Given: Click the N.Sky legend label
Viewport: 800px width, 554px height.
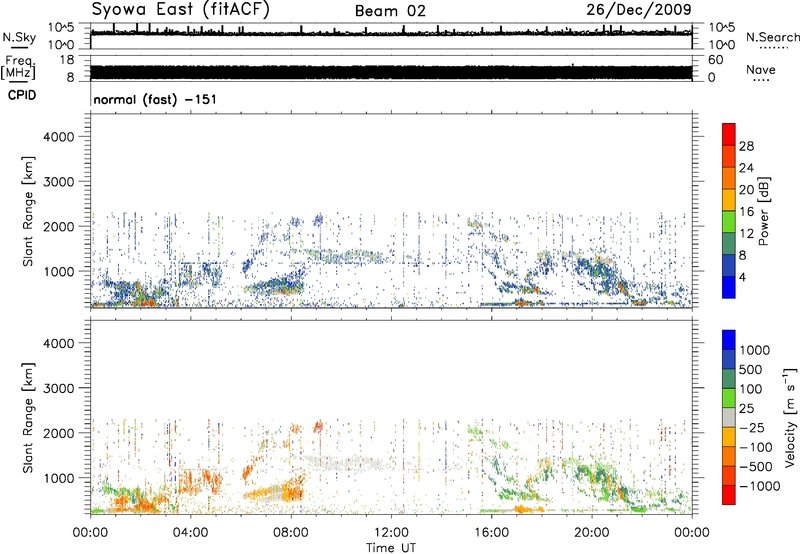Looking at the screenshot, I should click(x=20, y=36).
